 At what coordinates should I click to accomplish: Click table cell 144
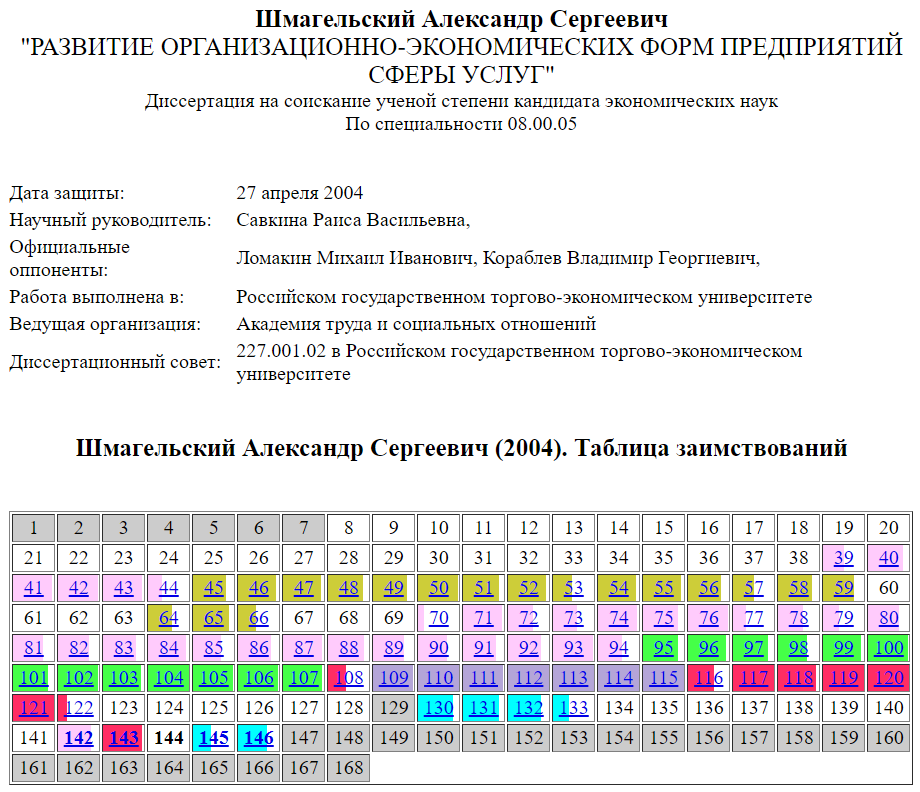168,737
